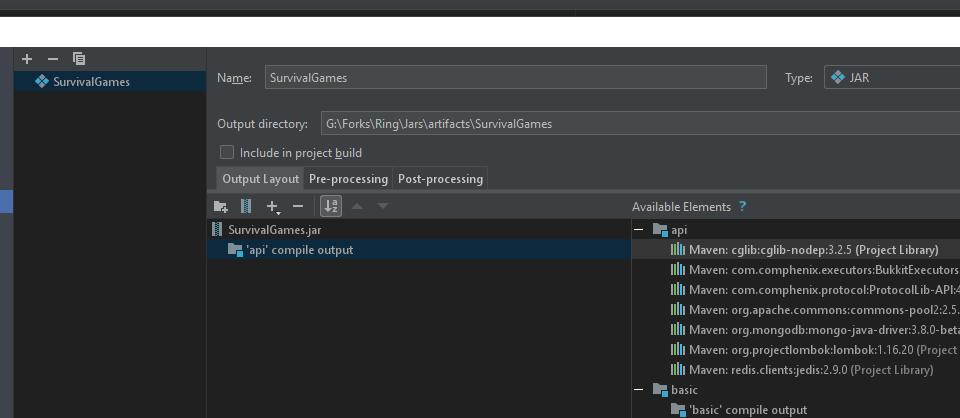Collapse the basic module node
This screenshot has width=960, height=418.
639,389
